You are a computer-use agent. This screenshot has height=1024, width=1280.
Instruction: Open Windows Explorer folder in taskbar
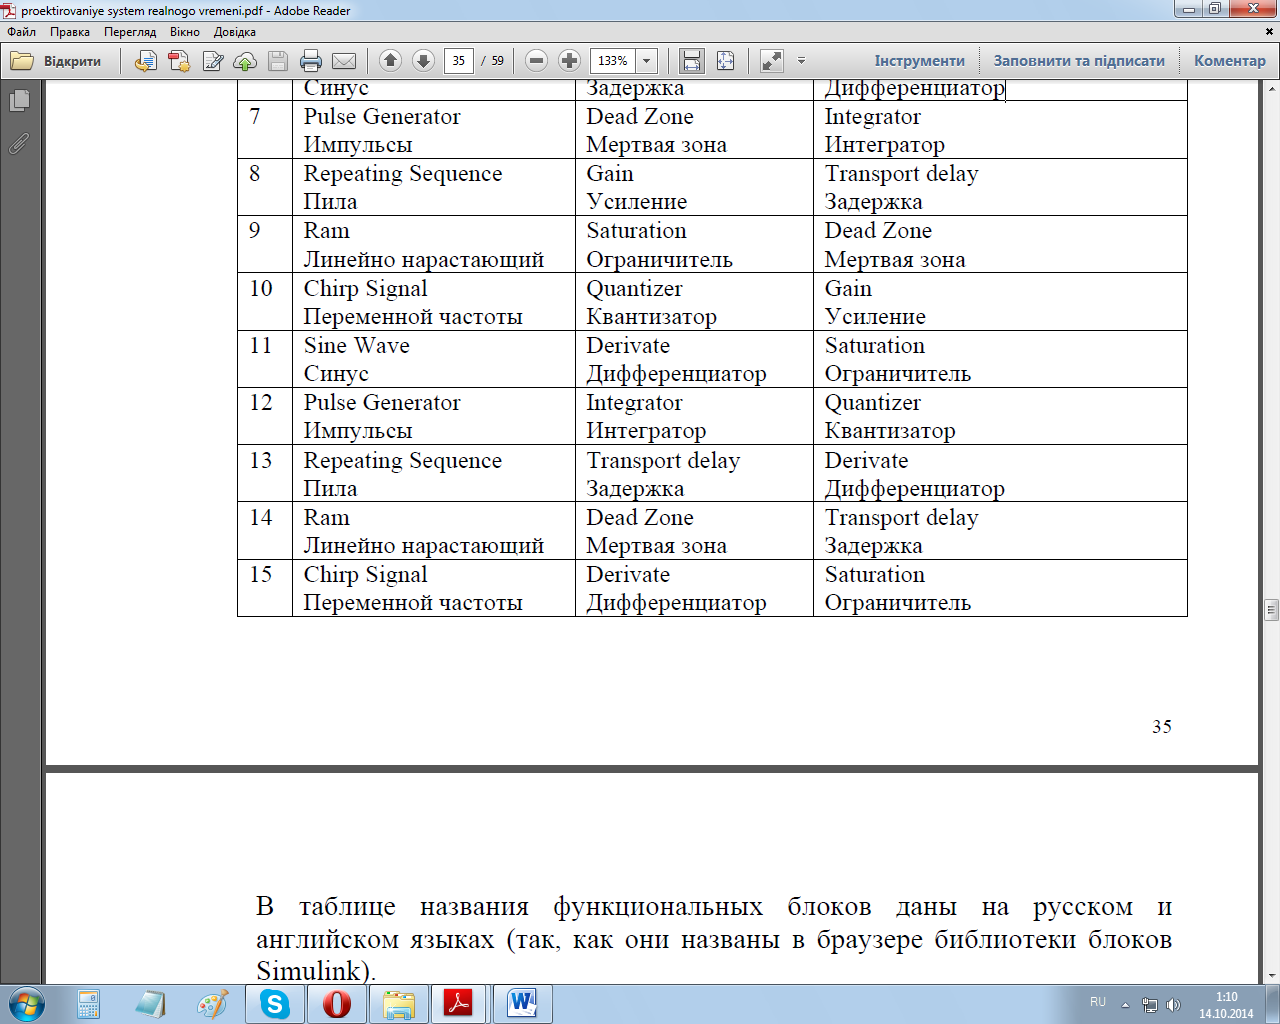(x=398, y=1004)
